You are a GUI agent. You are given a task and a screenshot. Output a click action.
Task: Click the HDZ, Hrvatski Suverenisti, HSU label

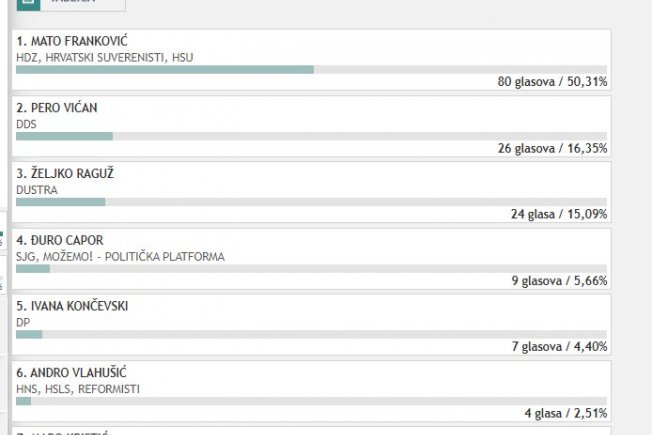[105, 57]
